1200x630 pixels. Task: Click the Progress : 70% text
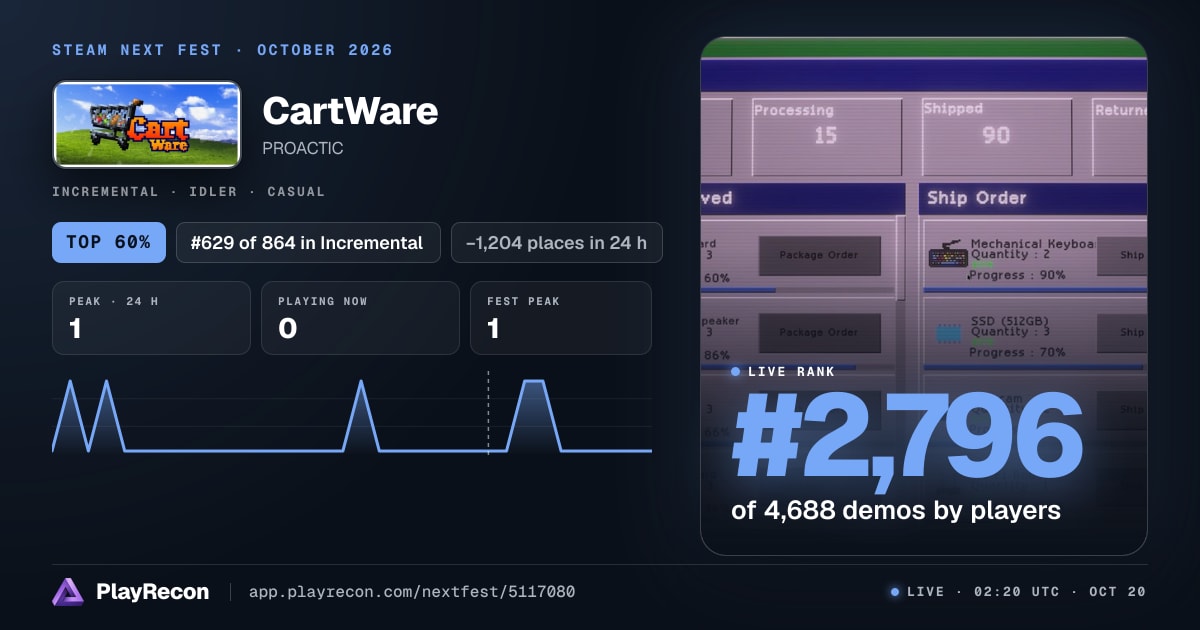(1017, 352)
